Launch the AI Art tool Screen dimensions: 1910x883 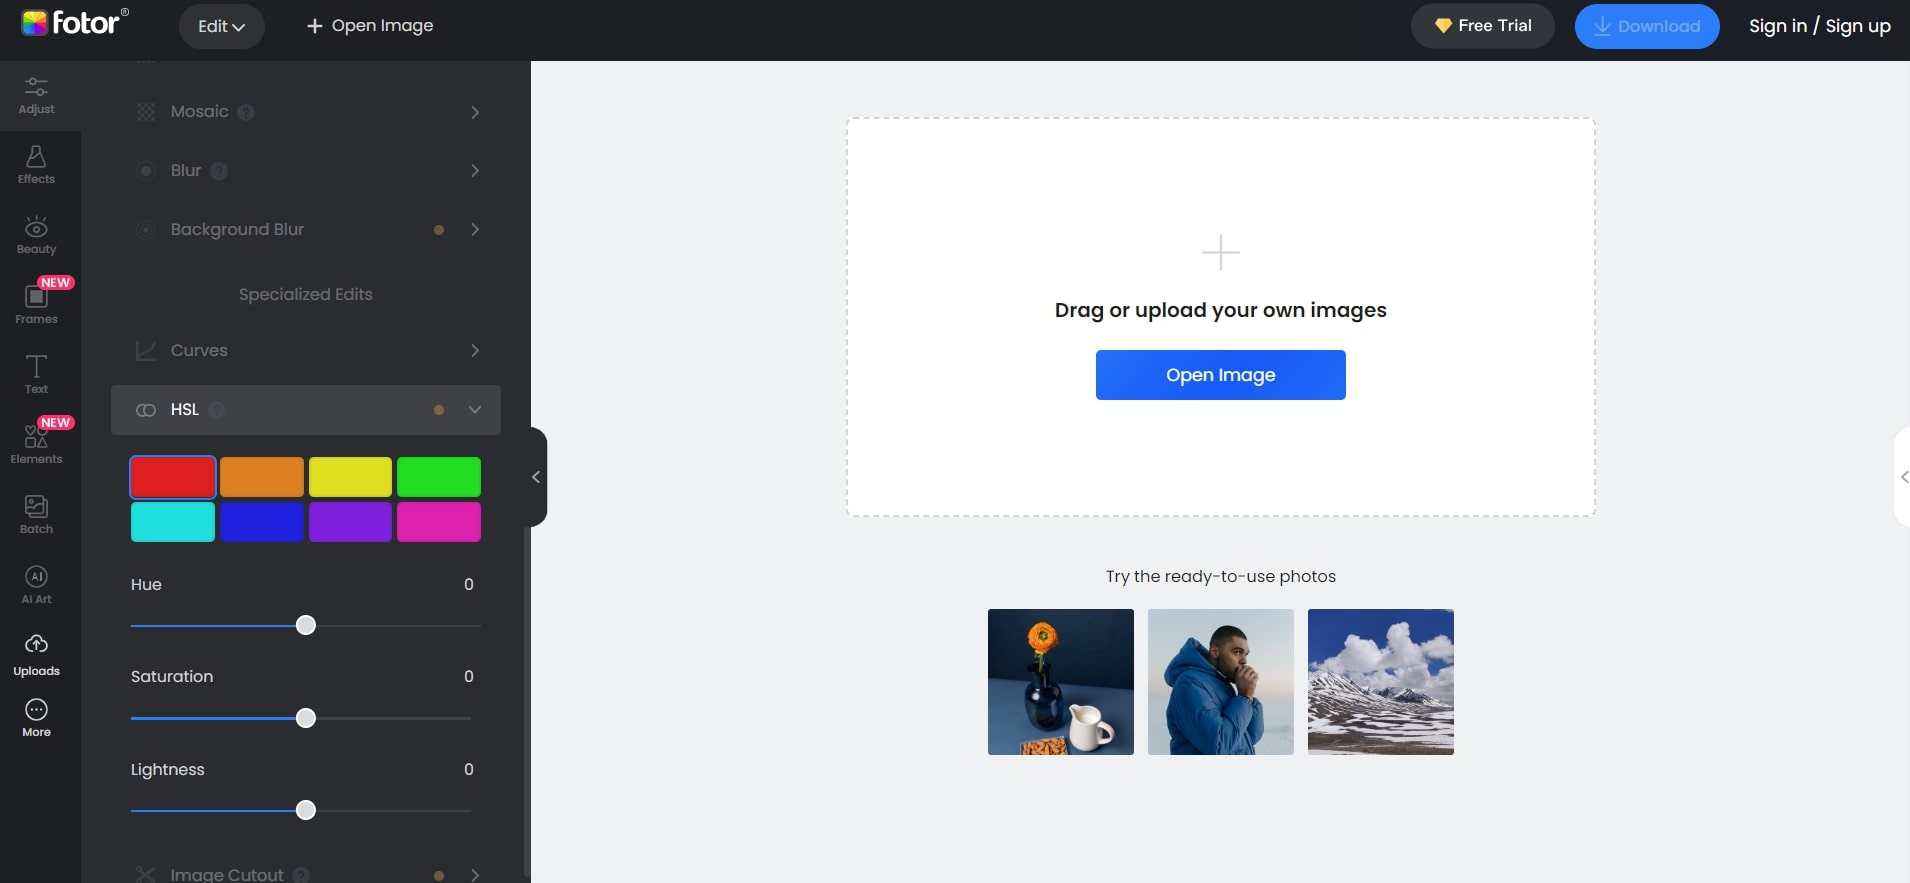(36, 585)
